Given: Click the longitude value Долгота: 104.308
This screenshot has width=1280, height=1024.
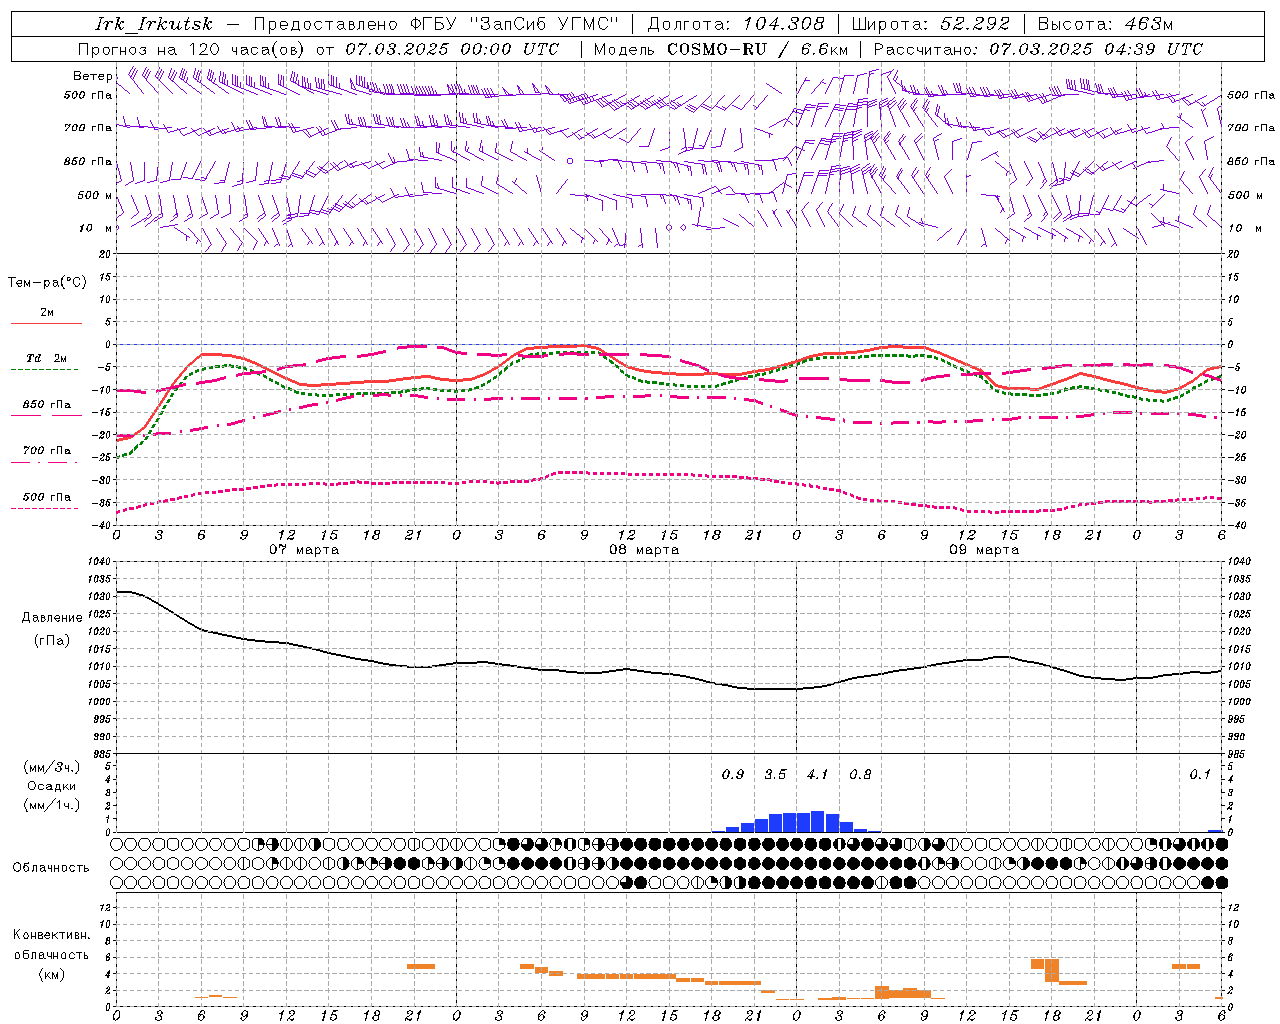Looking at the screenshot, I should pos(736,24).
